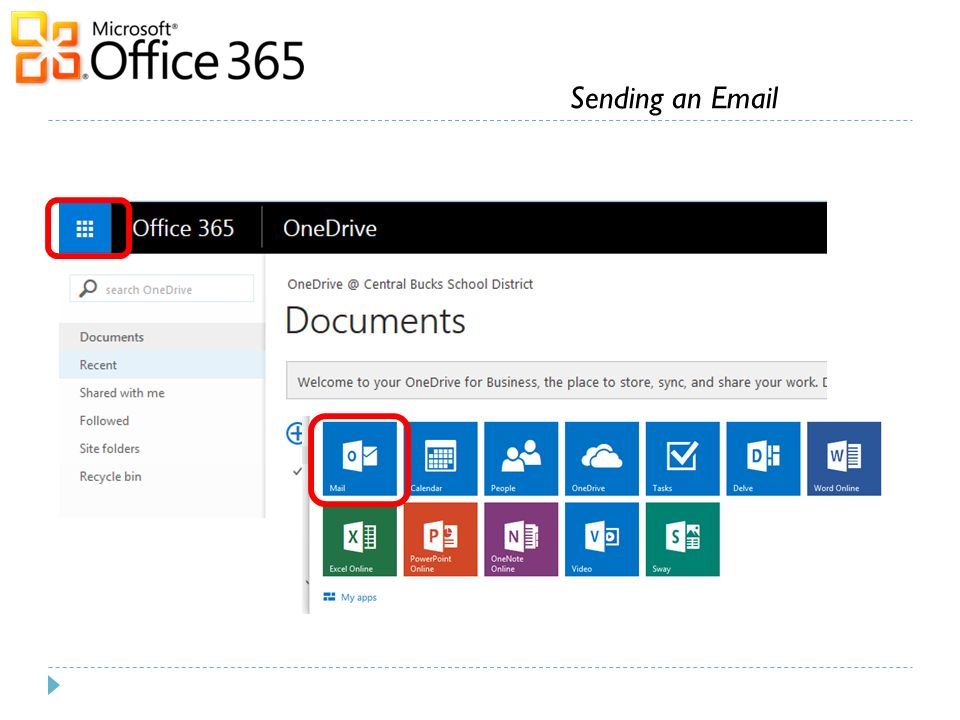This screenshot has height=720, width=960.
Task: Open My apps link
Action: point(359,598)
